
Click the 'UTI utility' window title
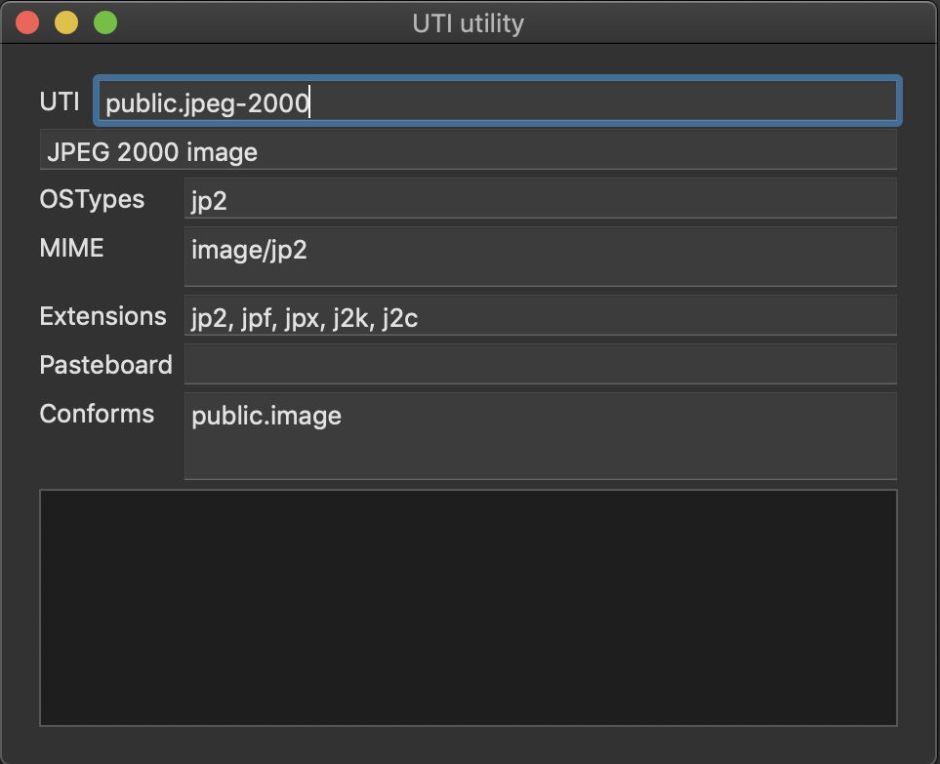point(468,23)
